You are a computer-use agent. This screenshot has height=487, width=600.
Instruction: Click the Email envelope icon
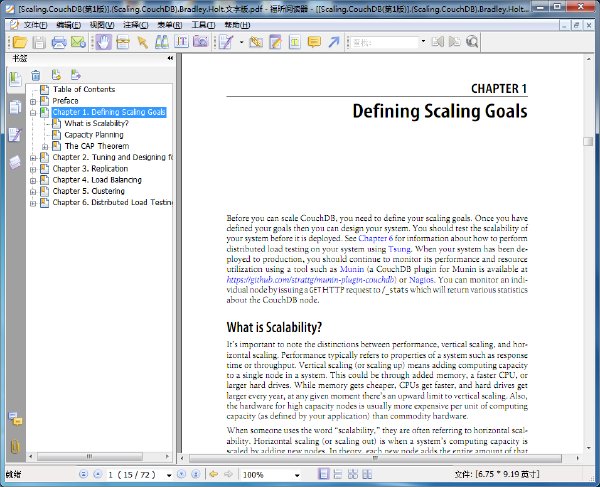[x=78, y=42]
